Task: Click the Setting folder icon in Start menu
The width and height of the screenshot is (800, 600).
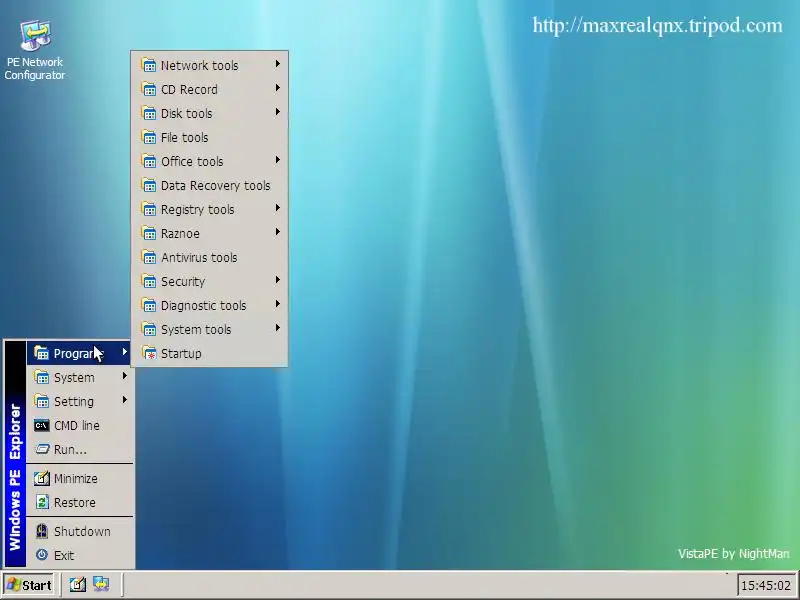Action: pos(41,401)
